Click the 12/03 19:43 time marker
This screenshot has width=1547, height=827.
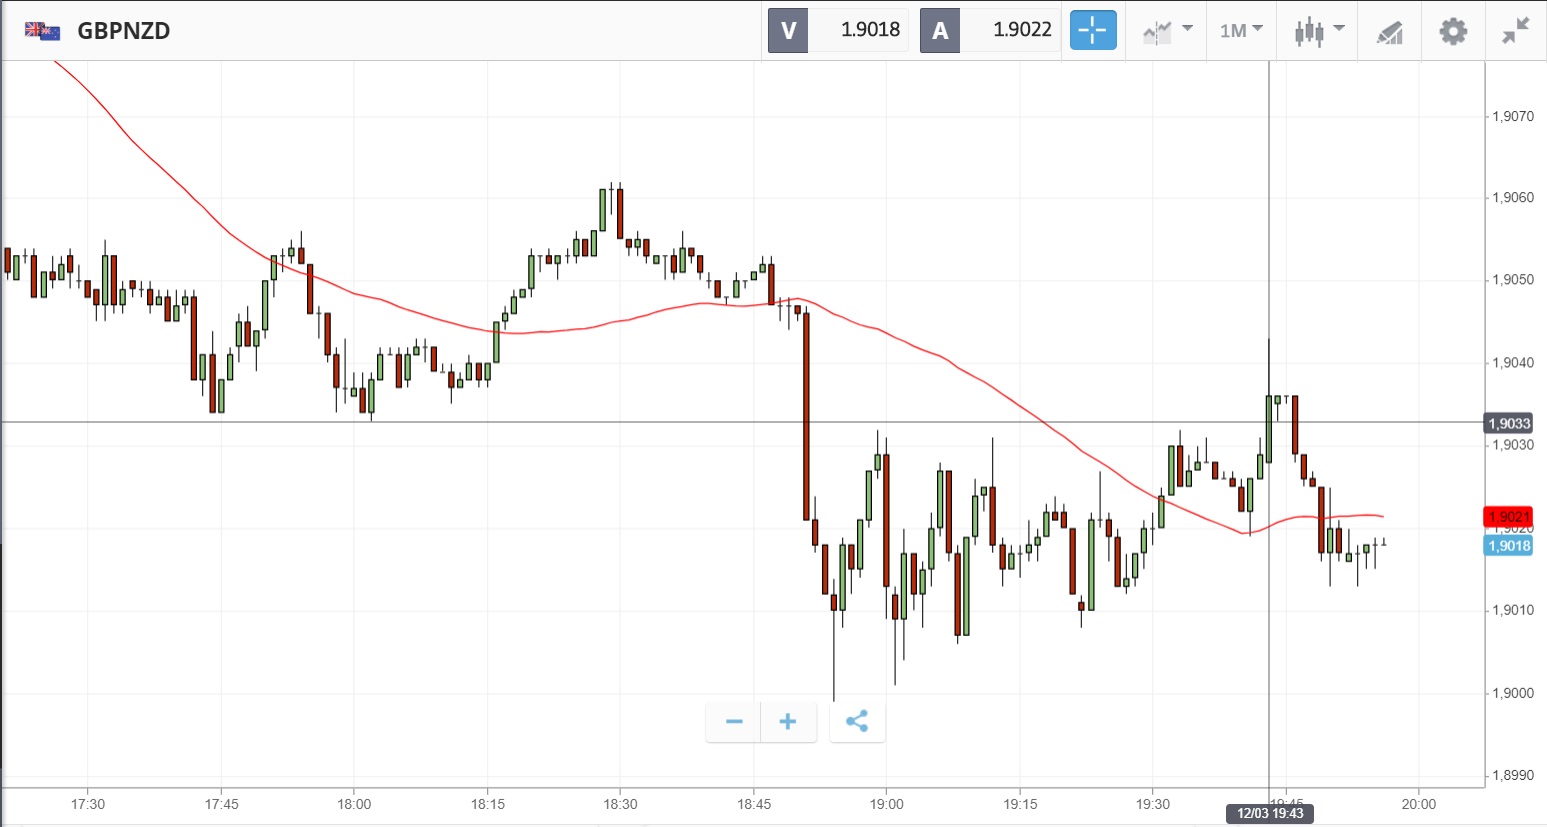(1270, 813)
